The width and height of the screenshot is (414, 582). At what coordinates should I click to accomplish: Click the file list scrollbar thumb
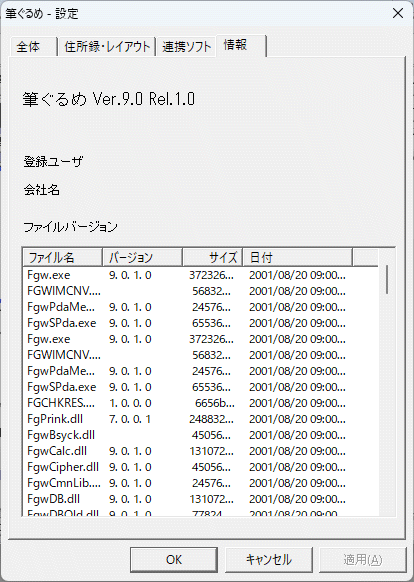pyautogui.click(x=387, y=279)
